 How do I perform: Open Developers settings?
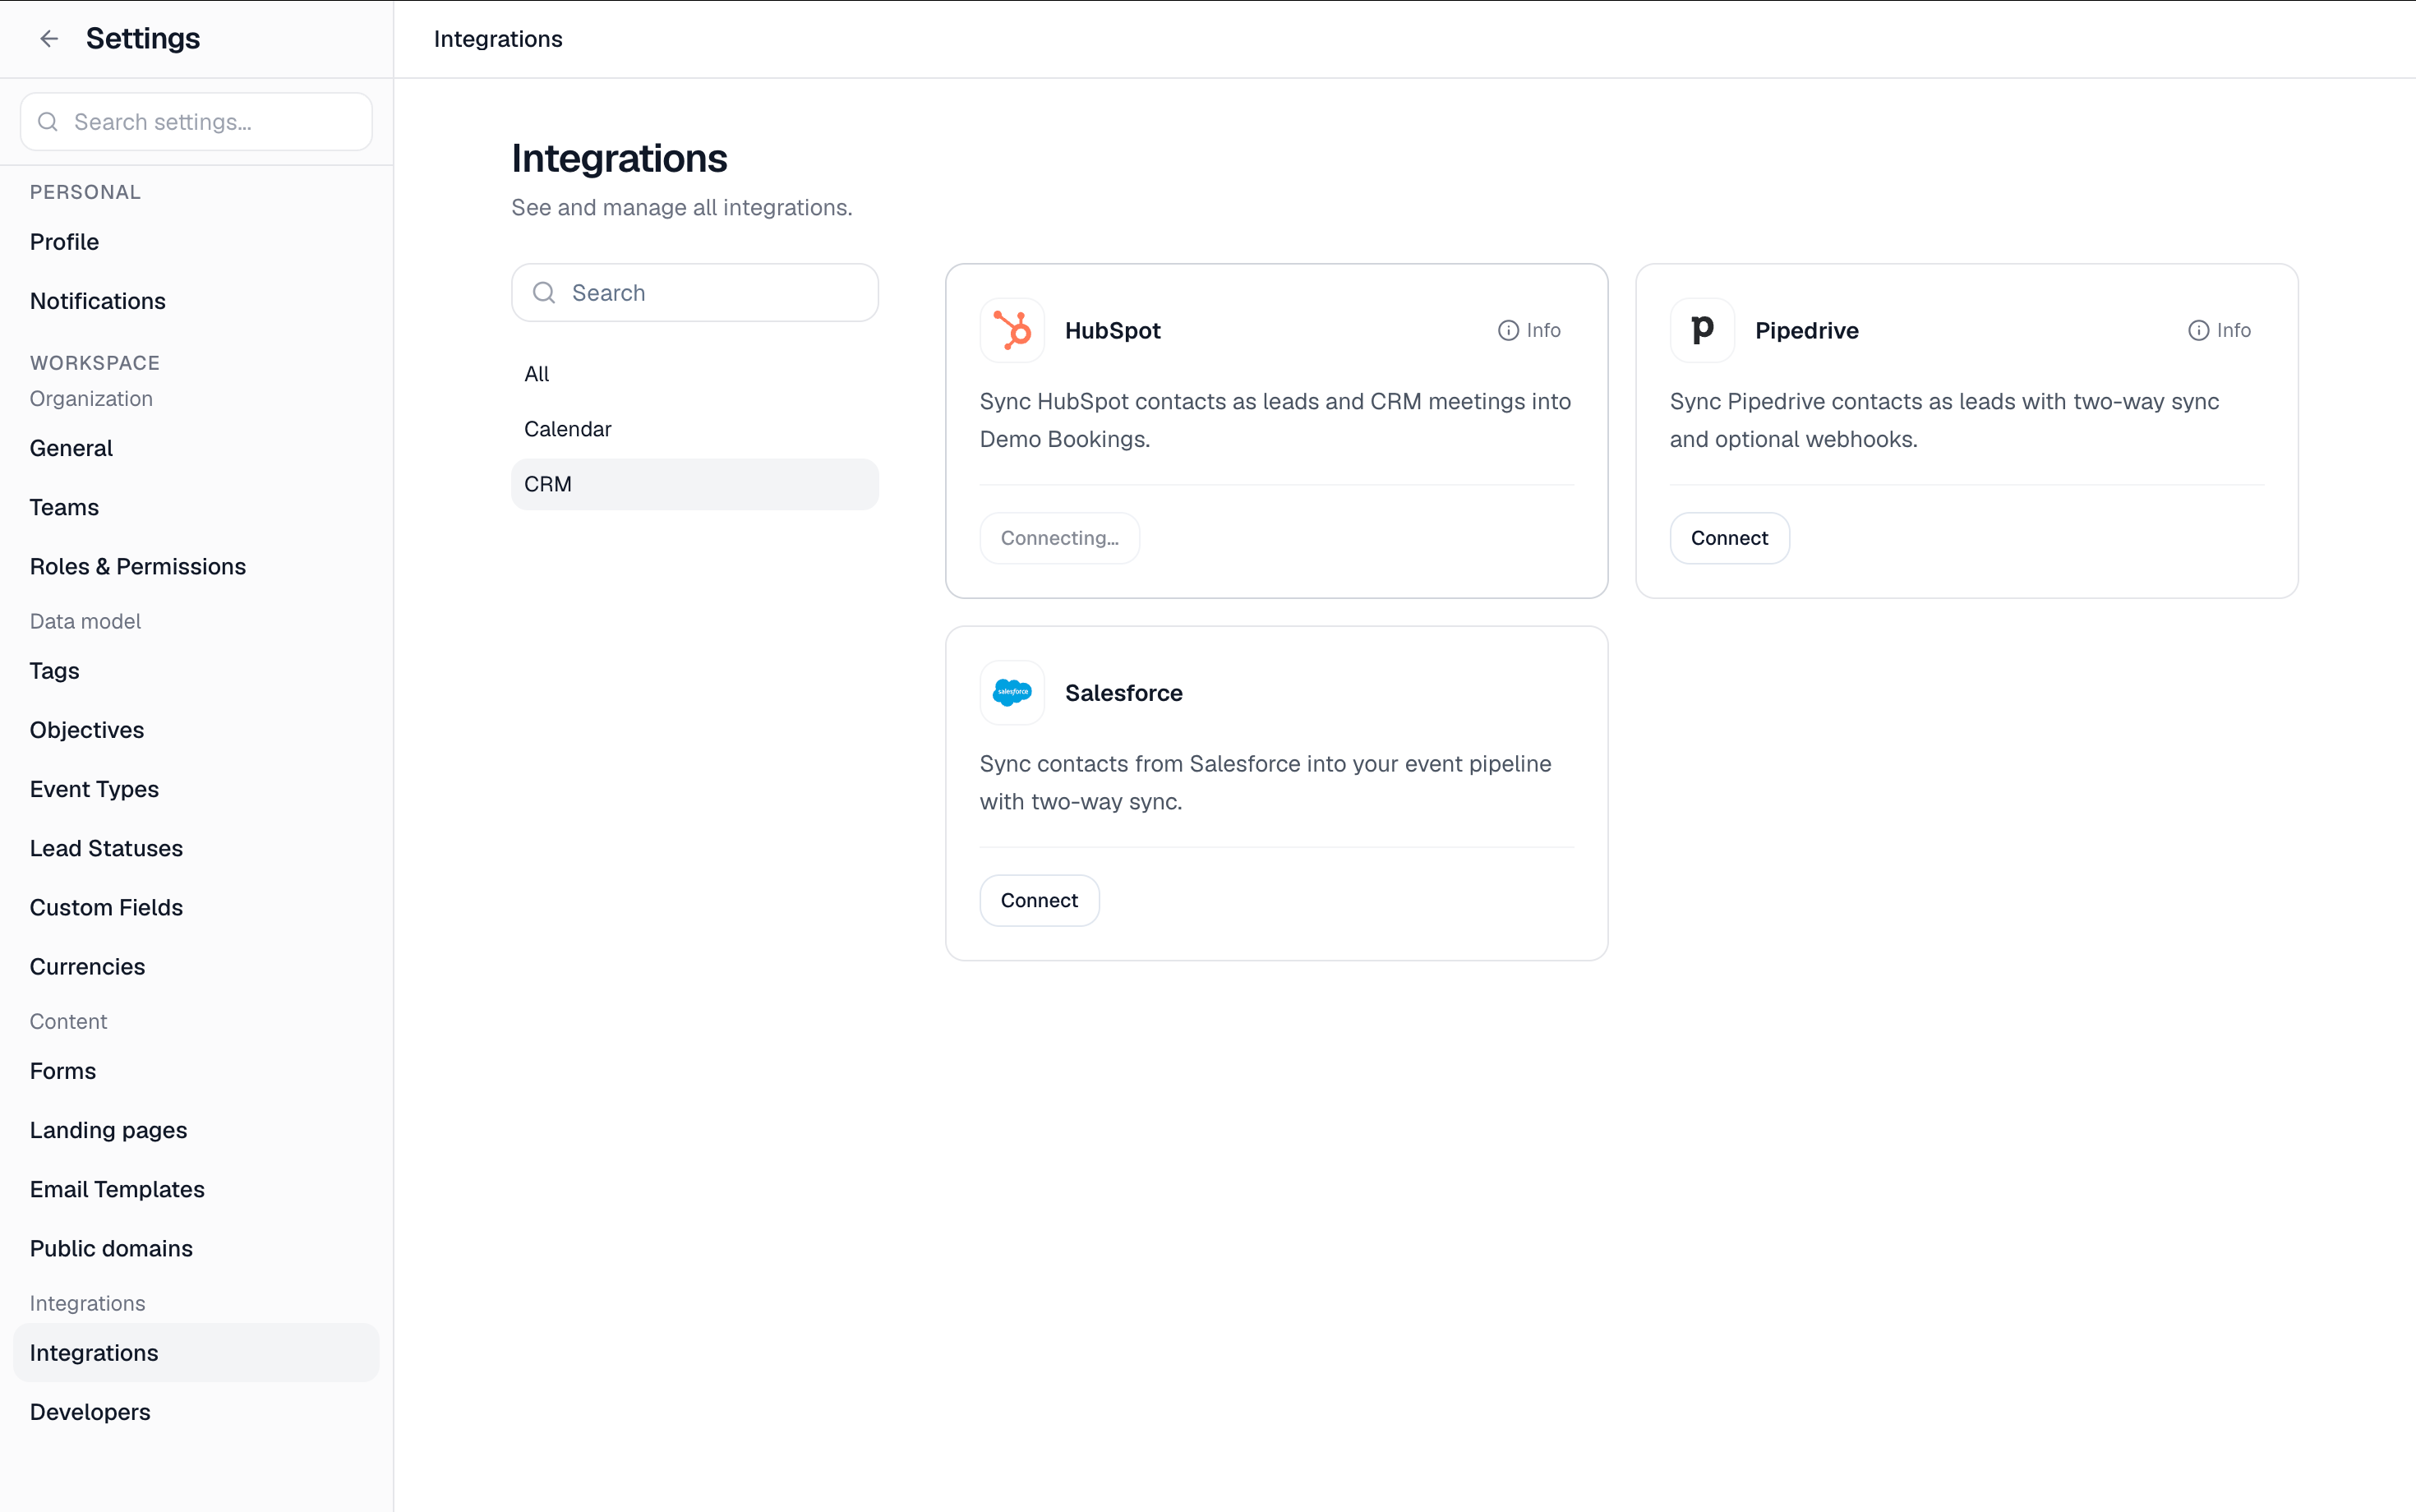coord(196,1412)
